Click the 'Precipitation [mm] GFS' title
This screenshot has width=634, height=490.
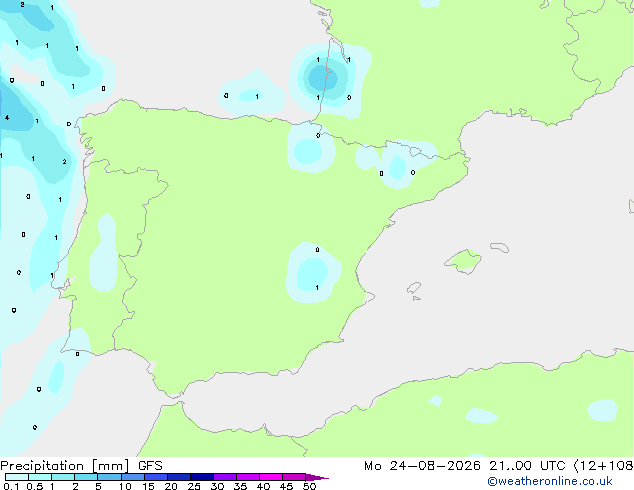click(81, 466)
